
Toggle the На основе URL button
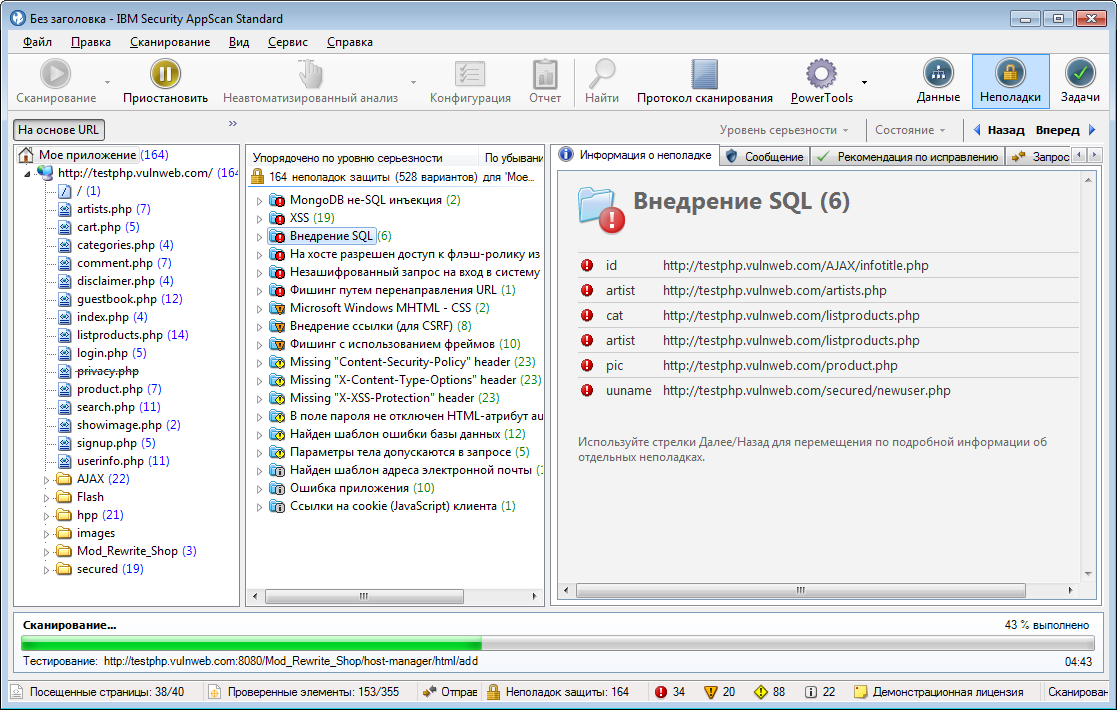tap(60, 130)
